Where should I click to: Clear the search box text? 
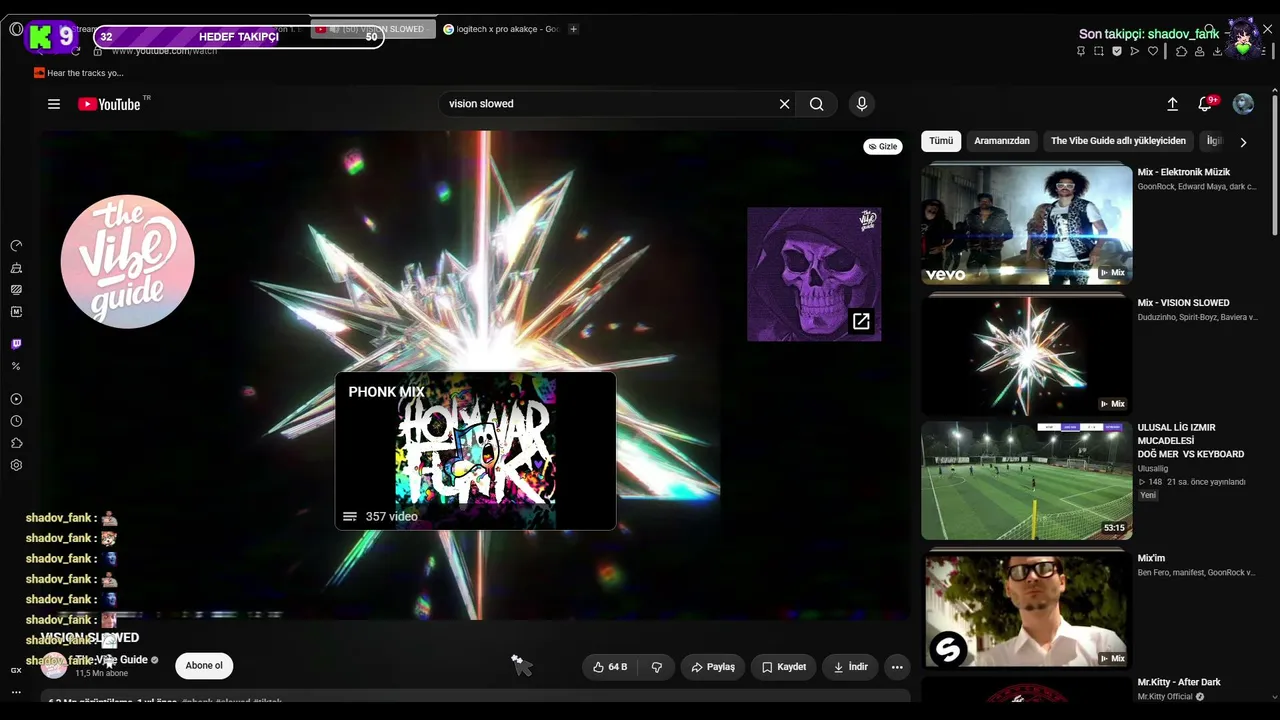(x=785, y=104)
